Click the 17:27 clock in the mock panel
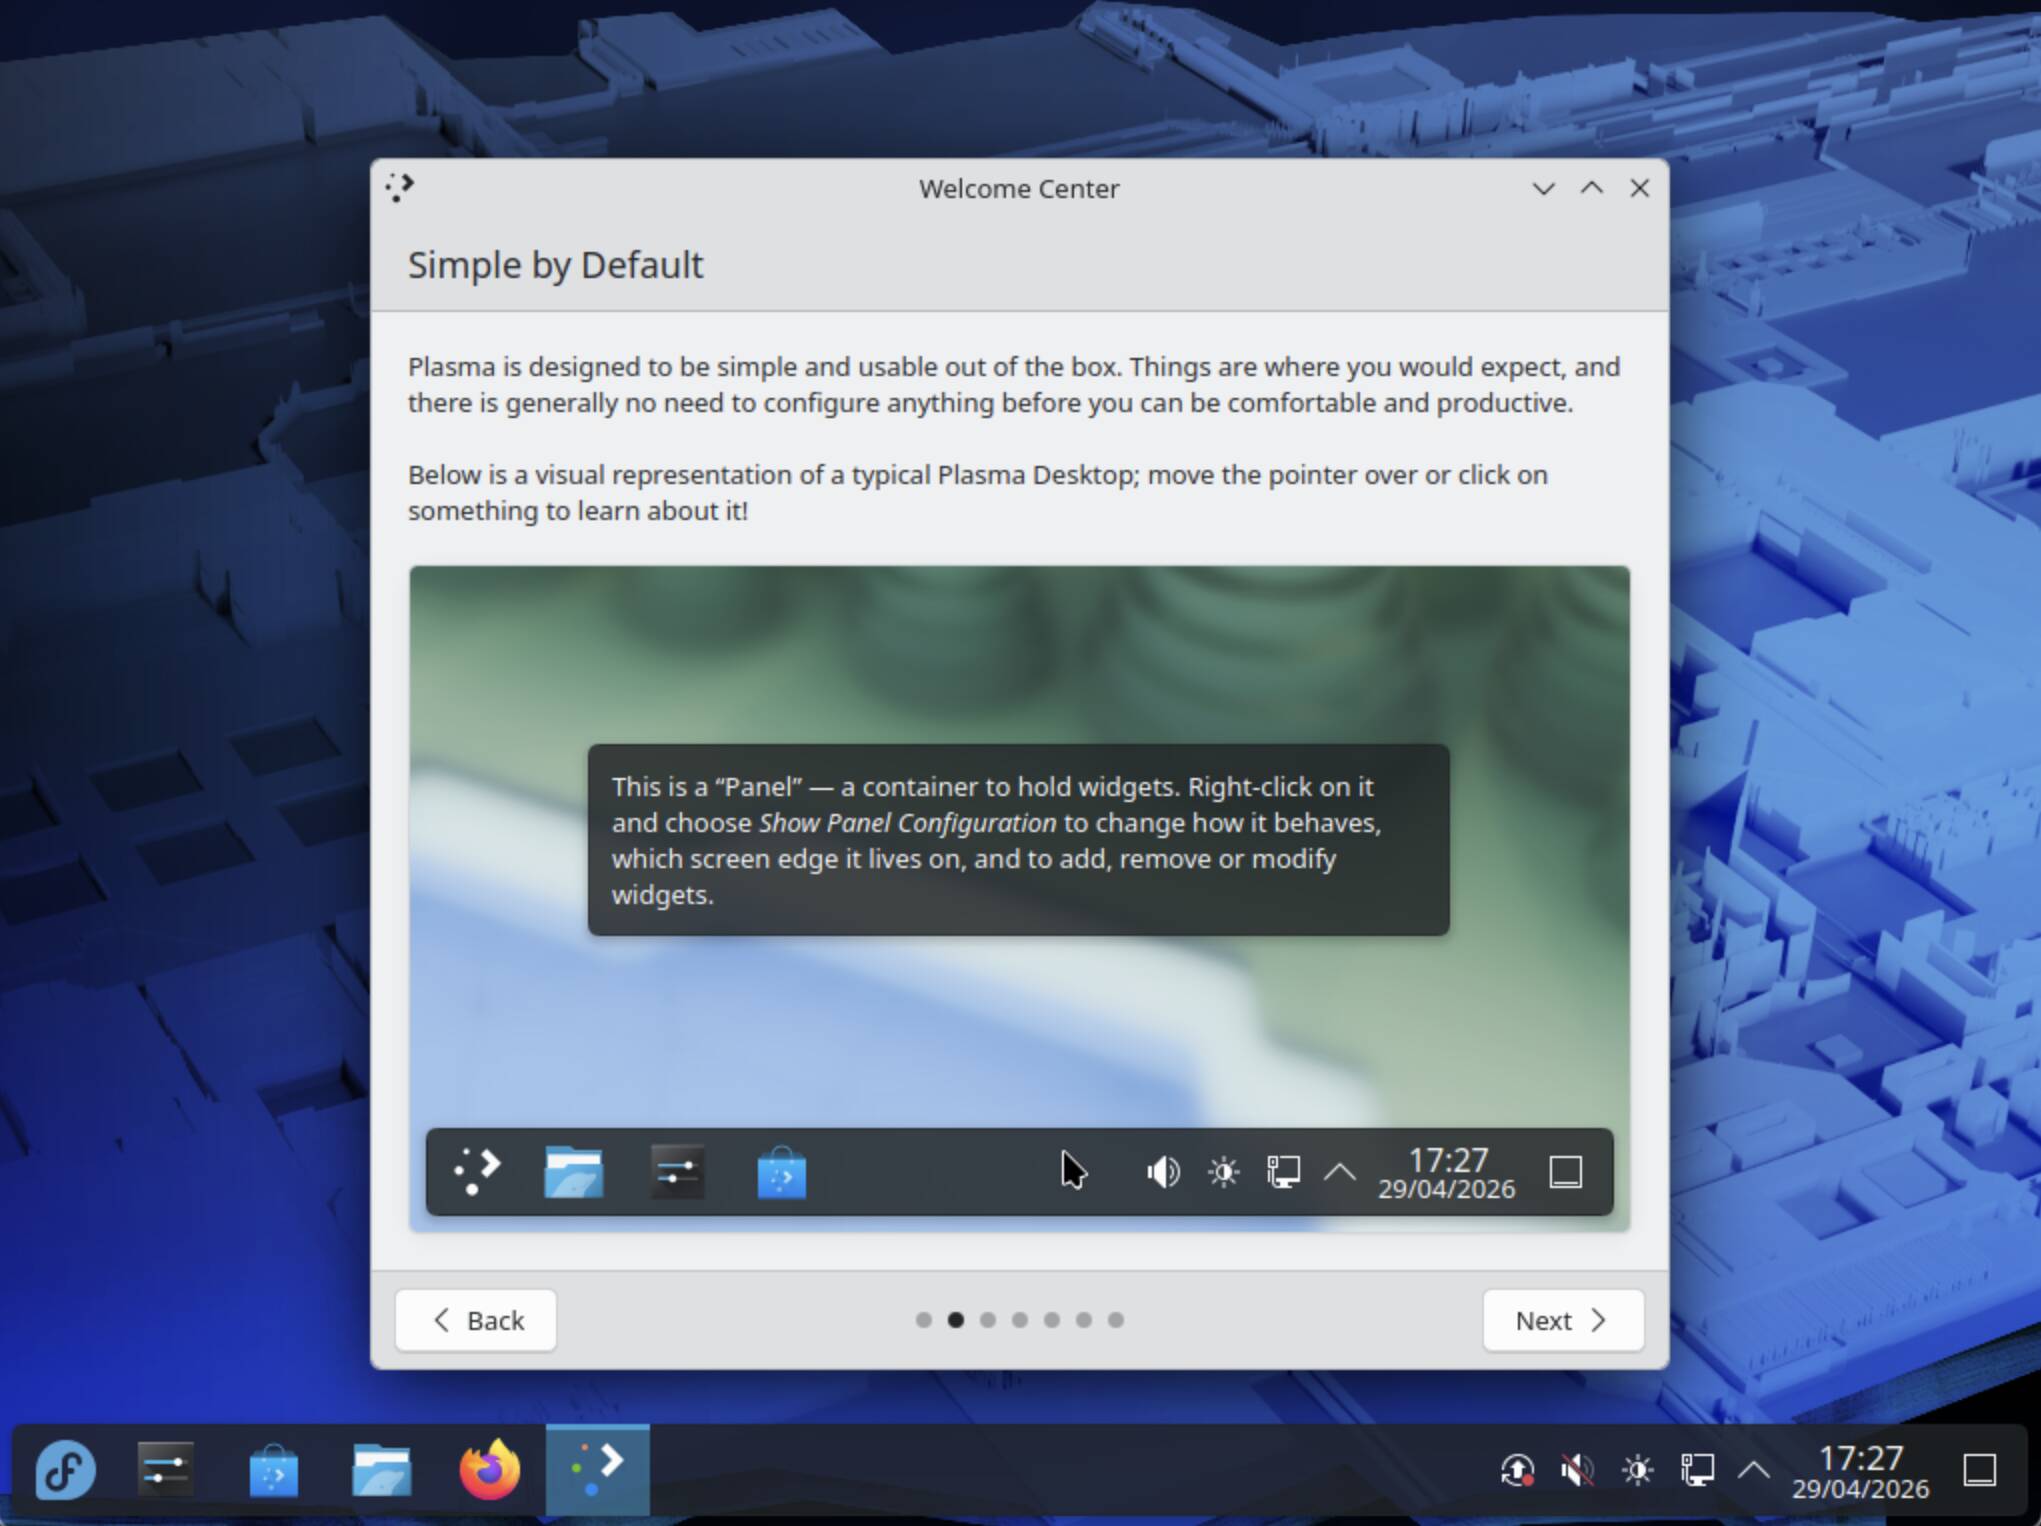The height and width of the screenshot is (1526, 2041). coord(1447,1172)
